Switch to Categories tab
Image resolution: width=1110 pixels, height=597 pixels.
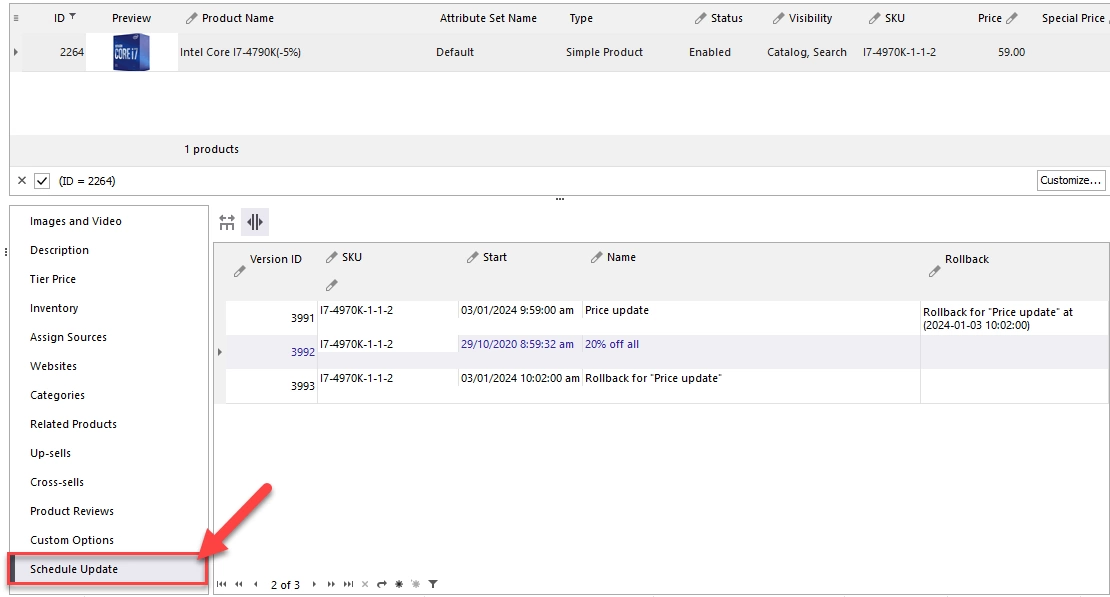point(57,396)
